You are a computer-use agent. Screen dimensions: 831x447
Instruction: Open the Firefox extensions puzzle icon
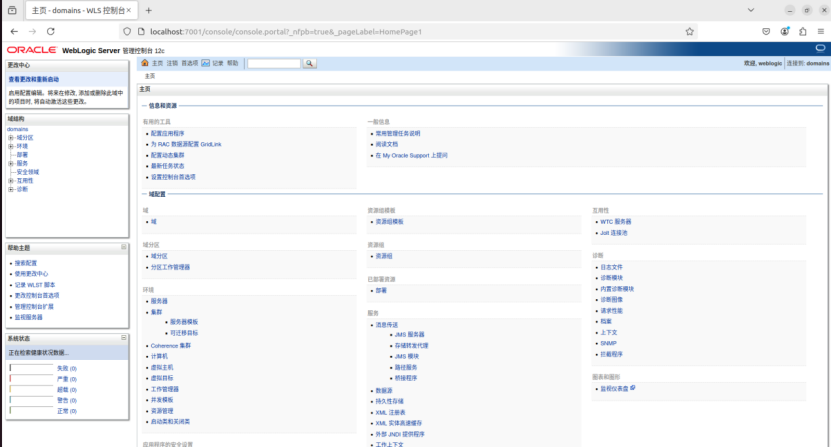point(802,31)
